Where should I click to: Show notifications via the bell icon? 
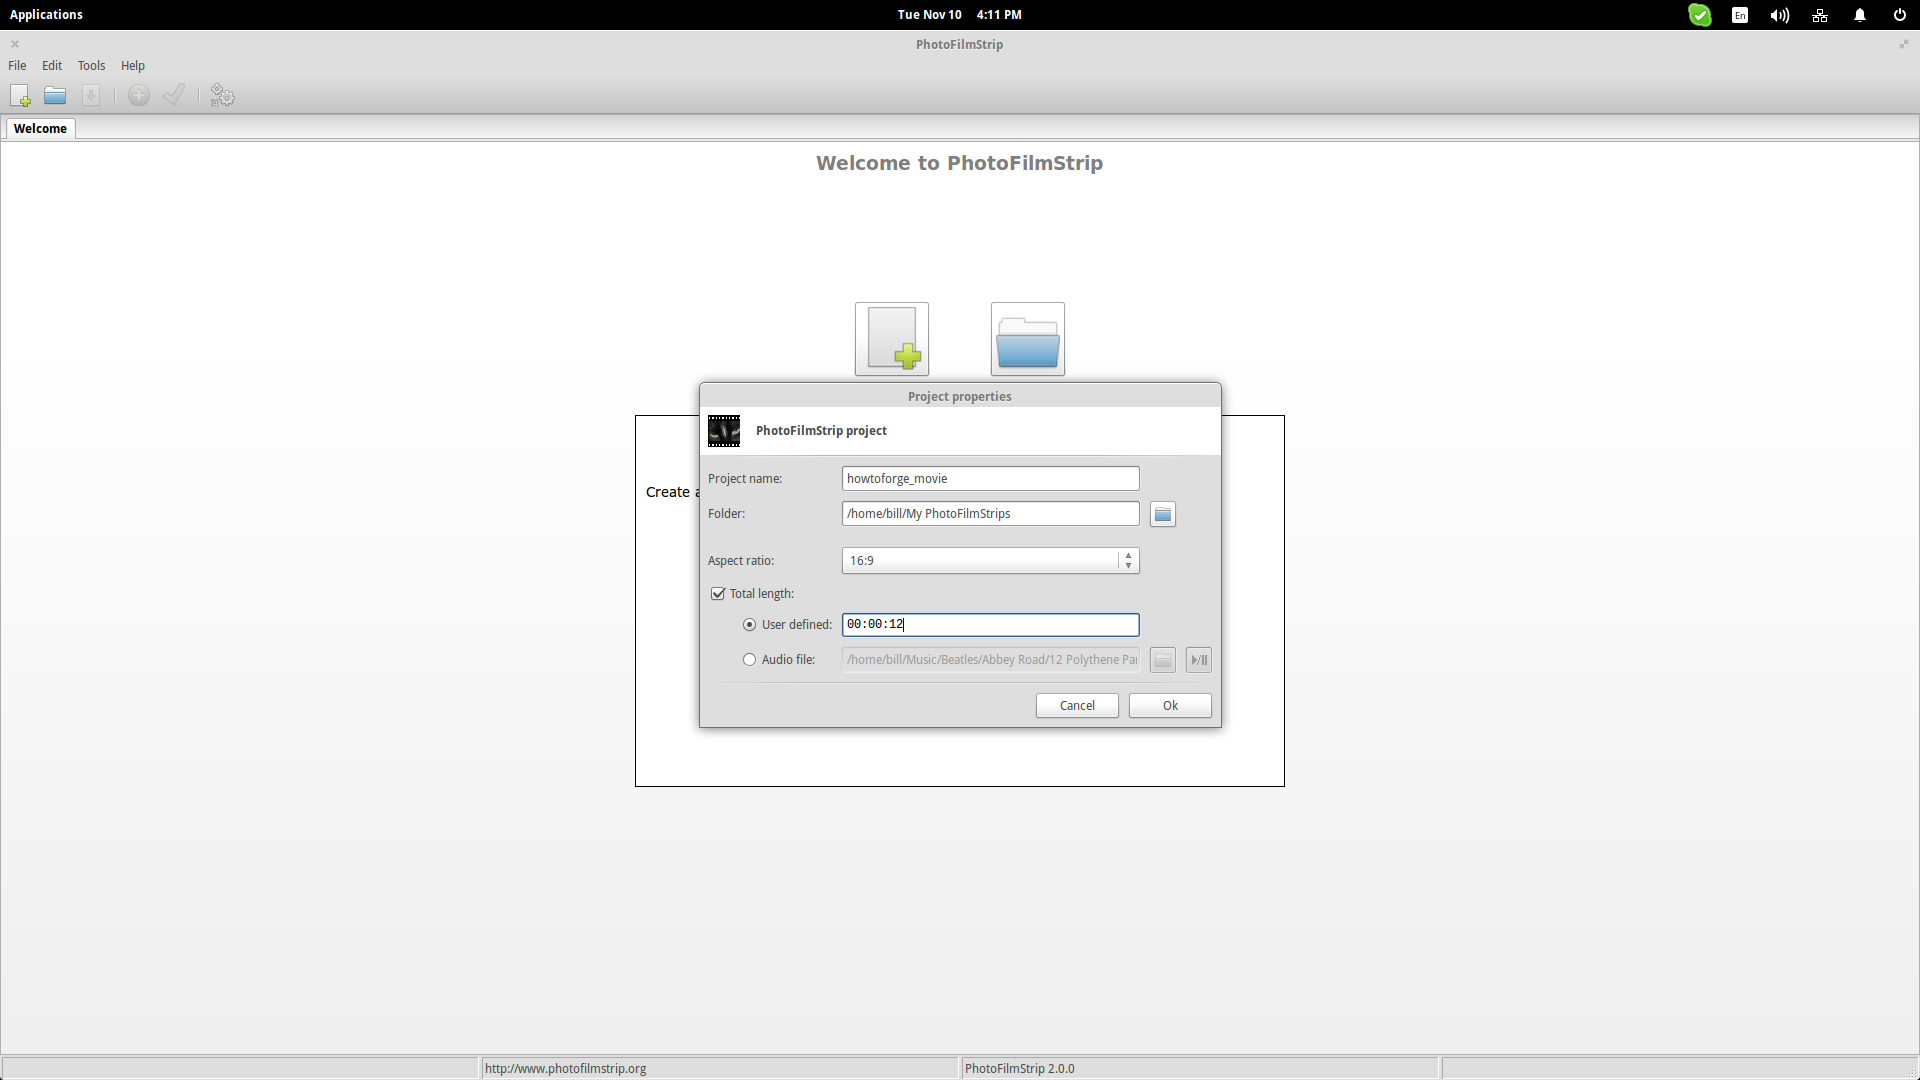[1860, 15]
